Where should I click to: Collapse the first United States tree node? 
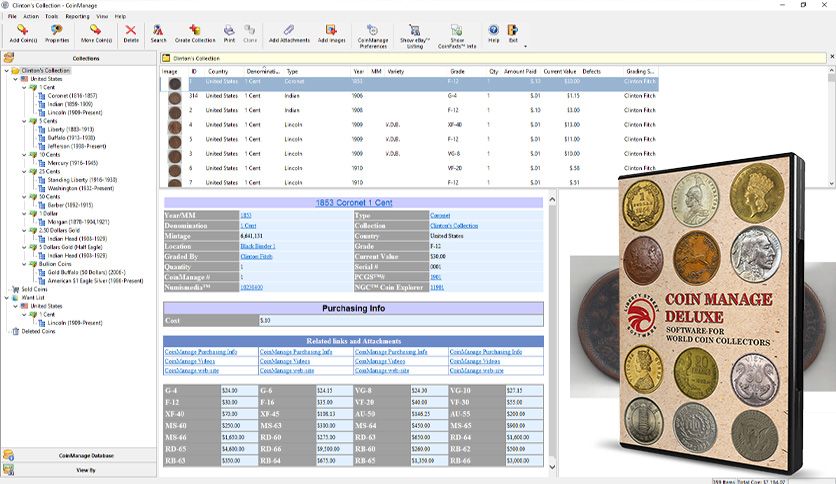[15, 79]
